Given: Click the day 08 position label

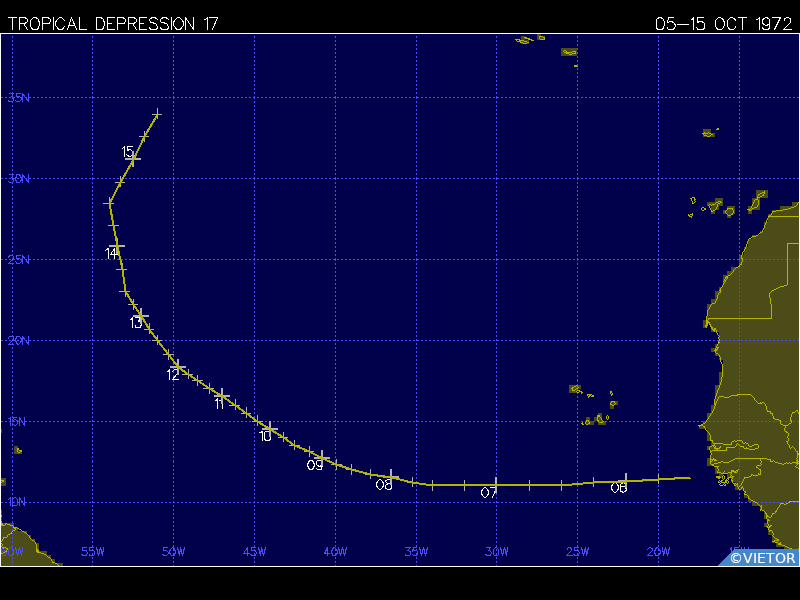Looking at the screenshot, I should [384, 485].
